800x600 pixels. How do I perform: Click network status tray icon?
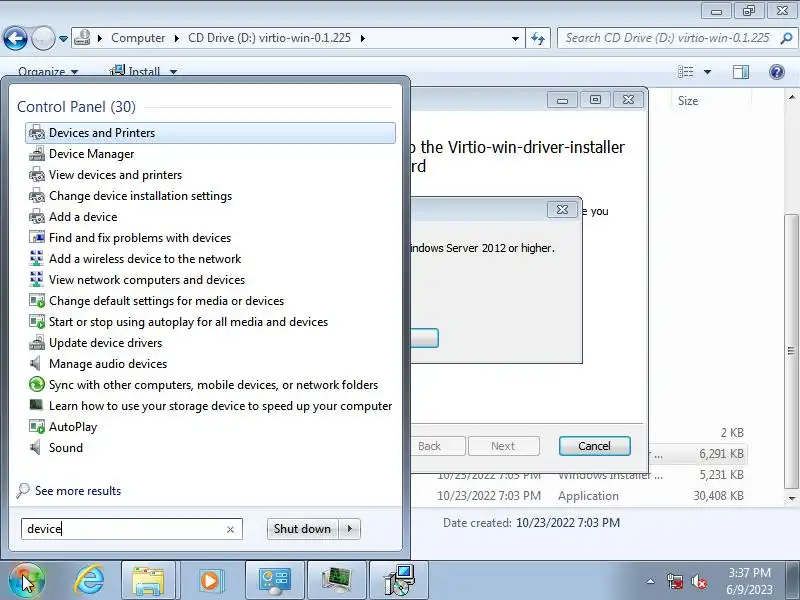(674, 581)
